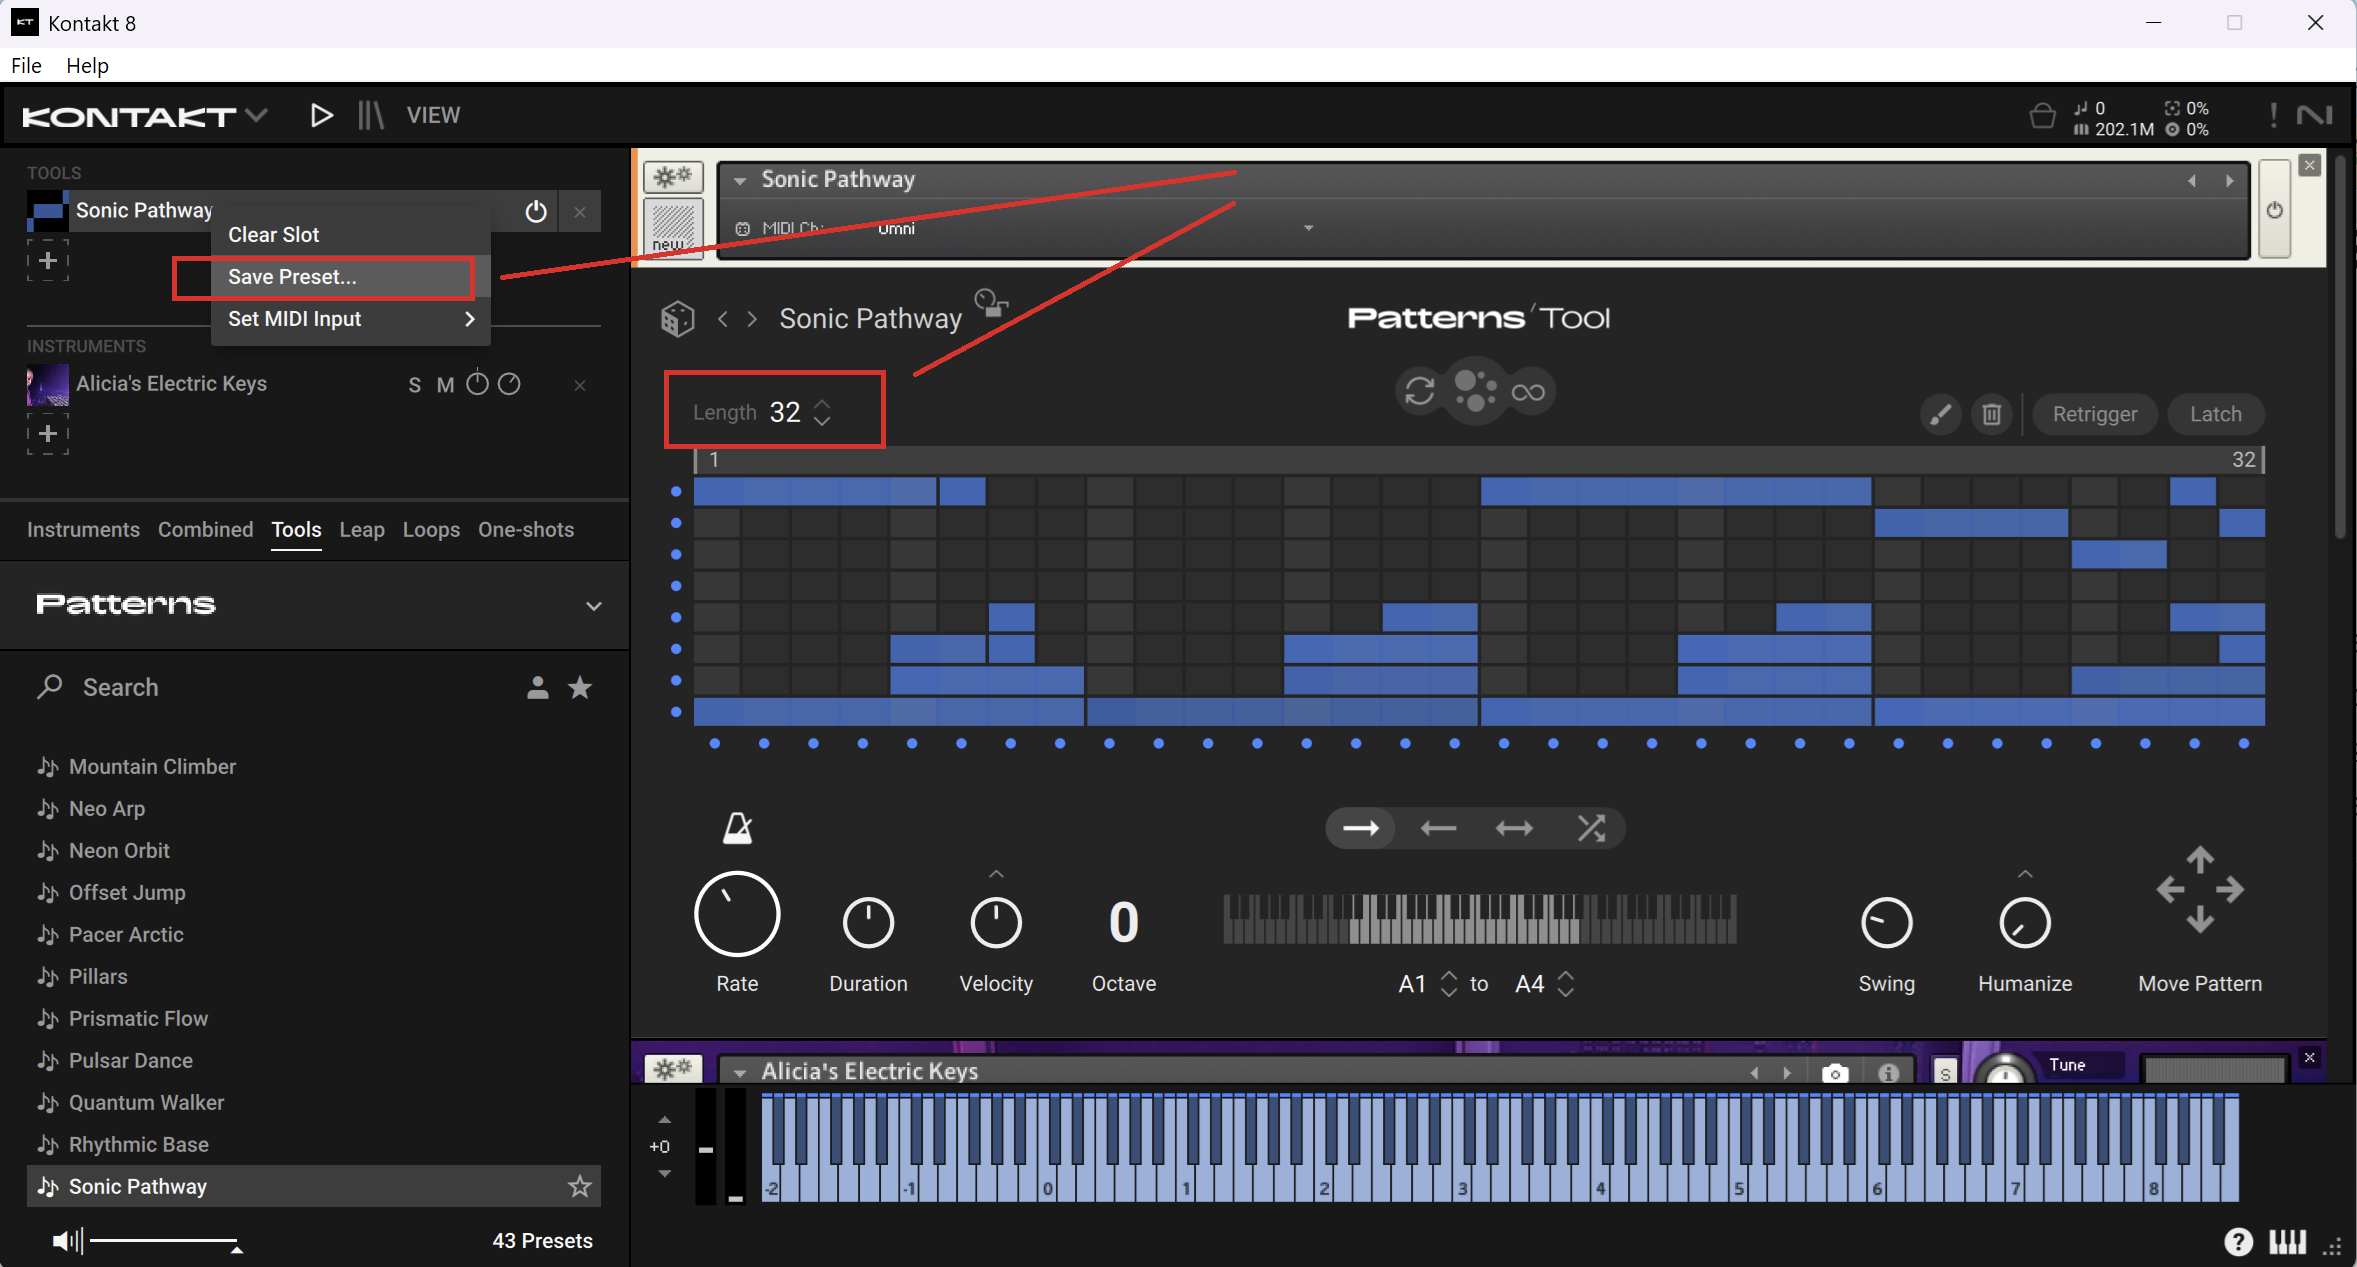
Task: Enable the Latch button
Action: (2215, 414)
